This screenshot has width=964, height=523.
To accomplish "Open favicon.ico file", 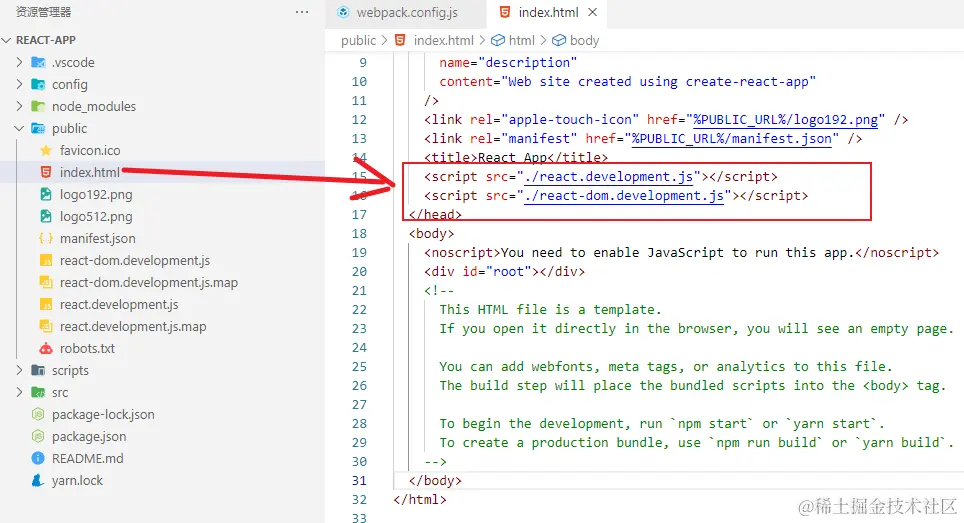I will coord(90,151).
